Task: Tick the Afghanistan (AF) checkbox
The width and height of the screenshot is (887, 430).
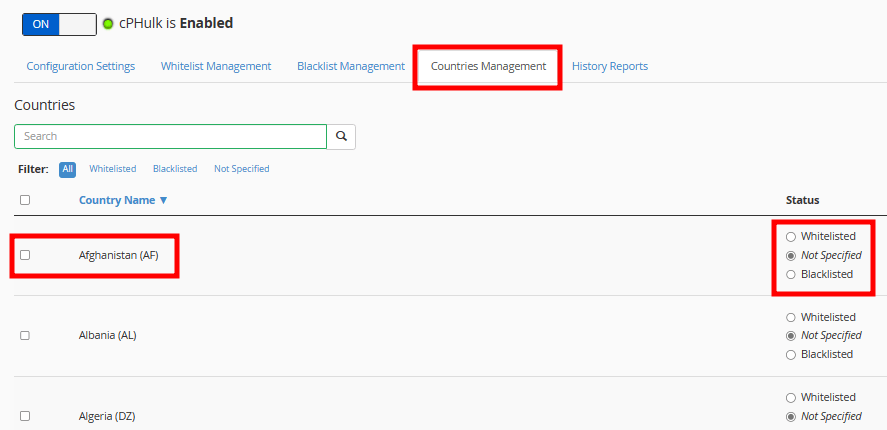Action: click(25, 255)
